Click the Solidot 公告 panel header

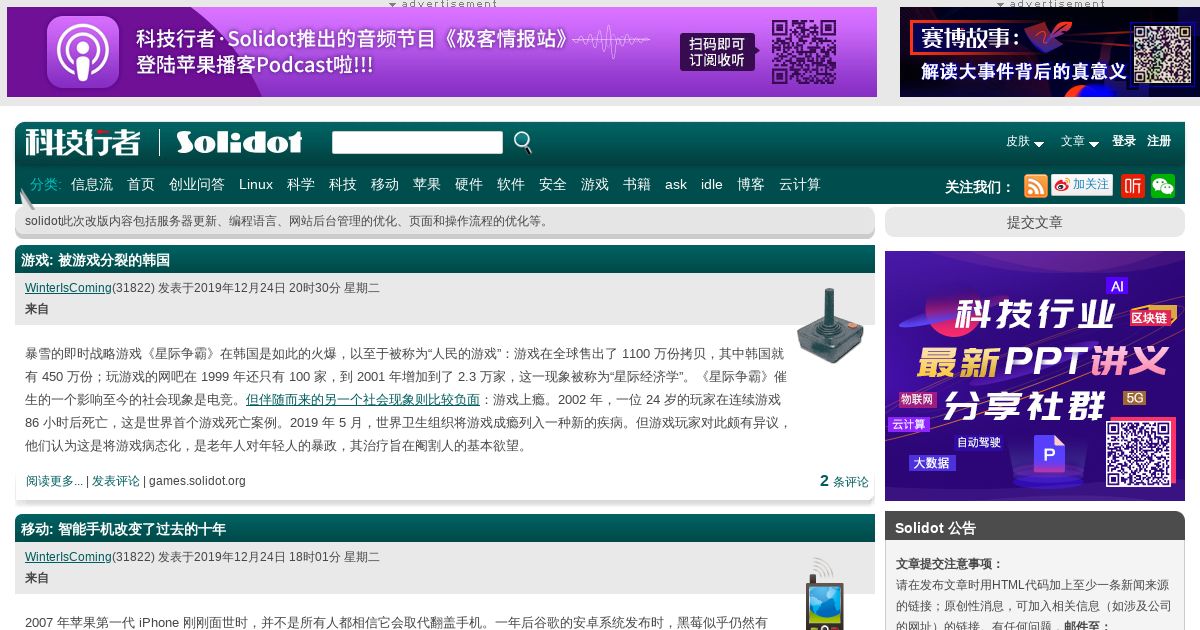click(1035, 527)
